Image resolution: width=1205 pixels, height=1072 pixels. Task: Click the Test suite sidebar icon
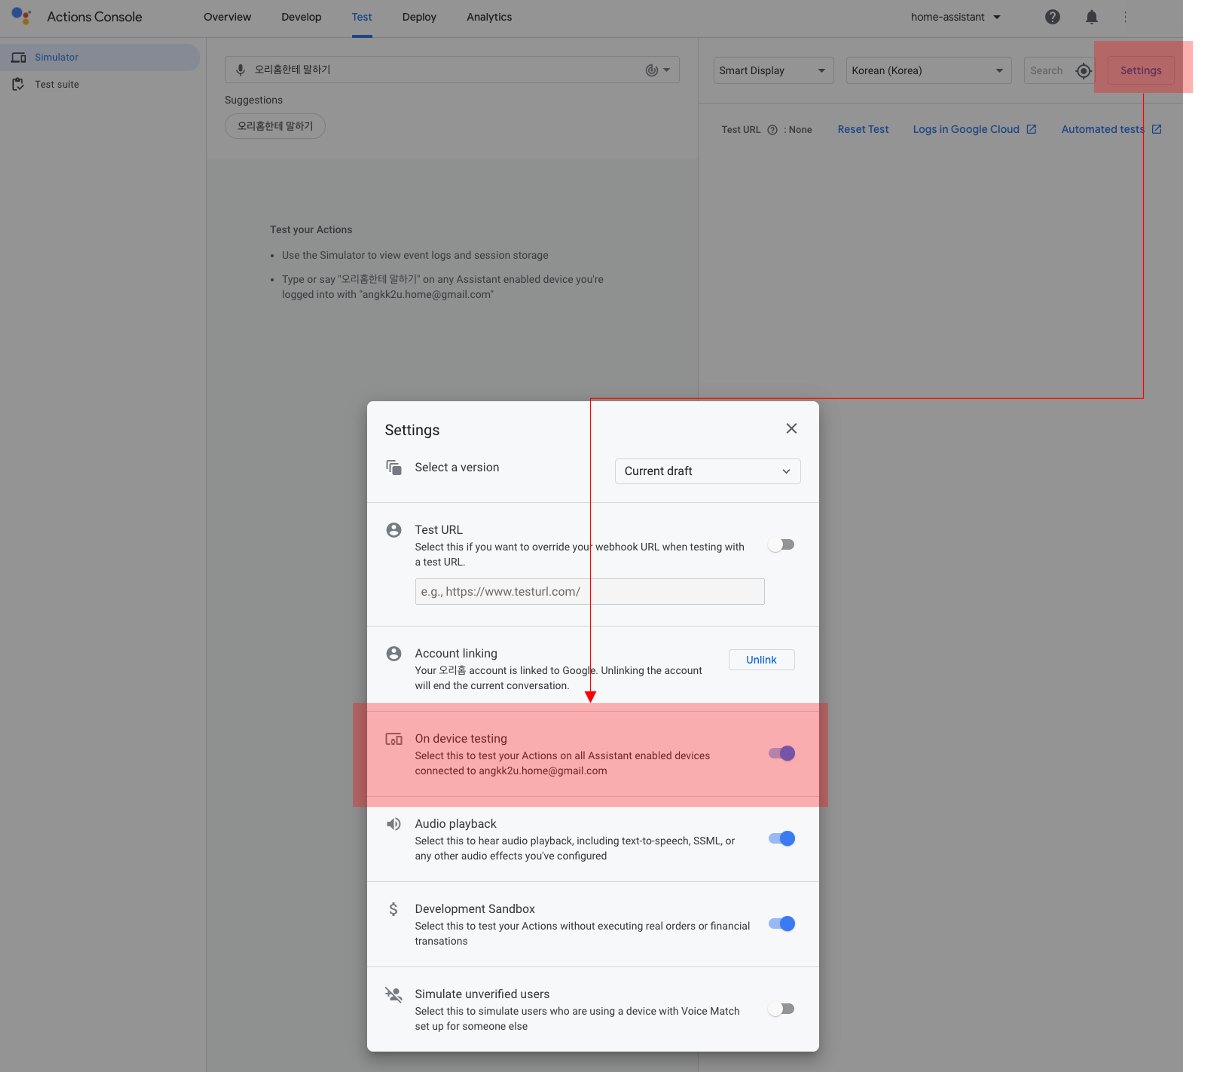(x=18, y=84)
